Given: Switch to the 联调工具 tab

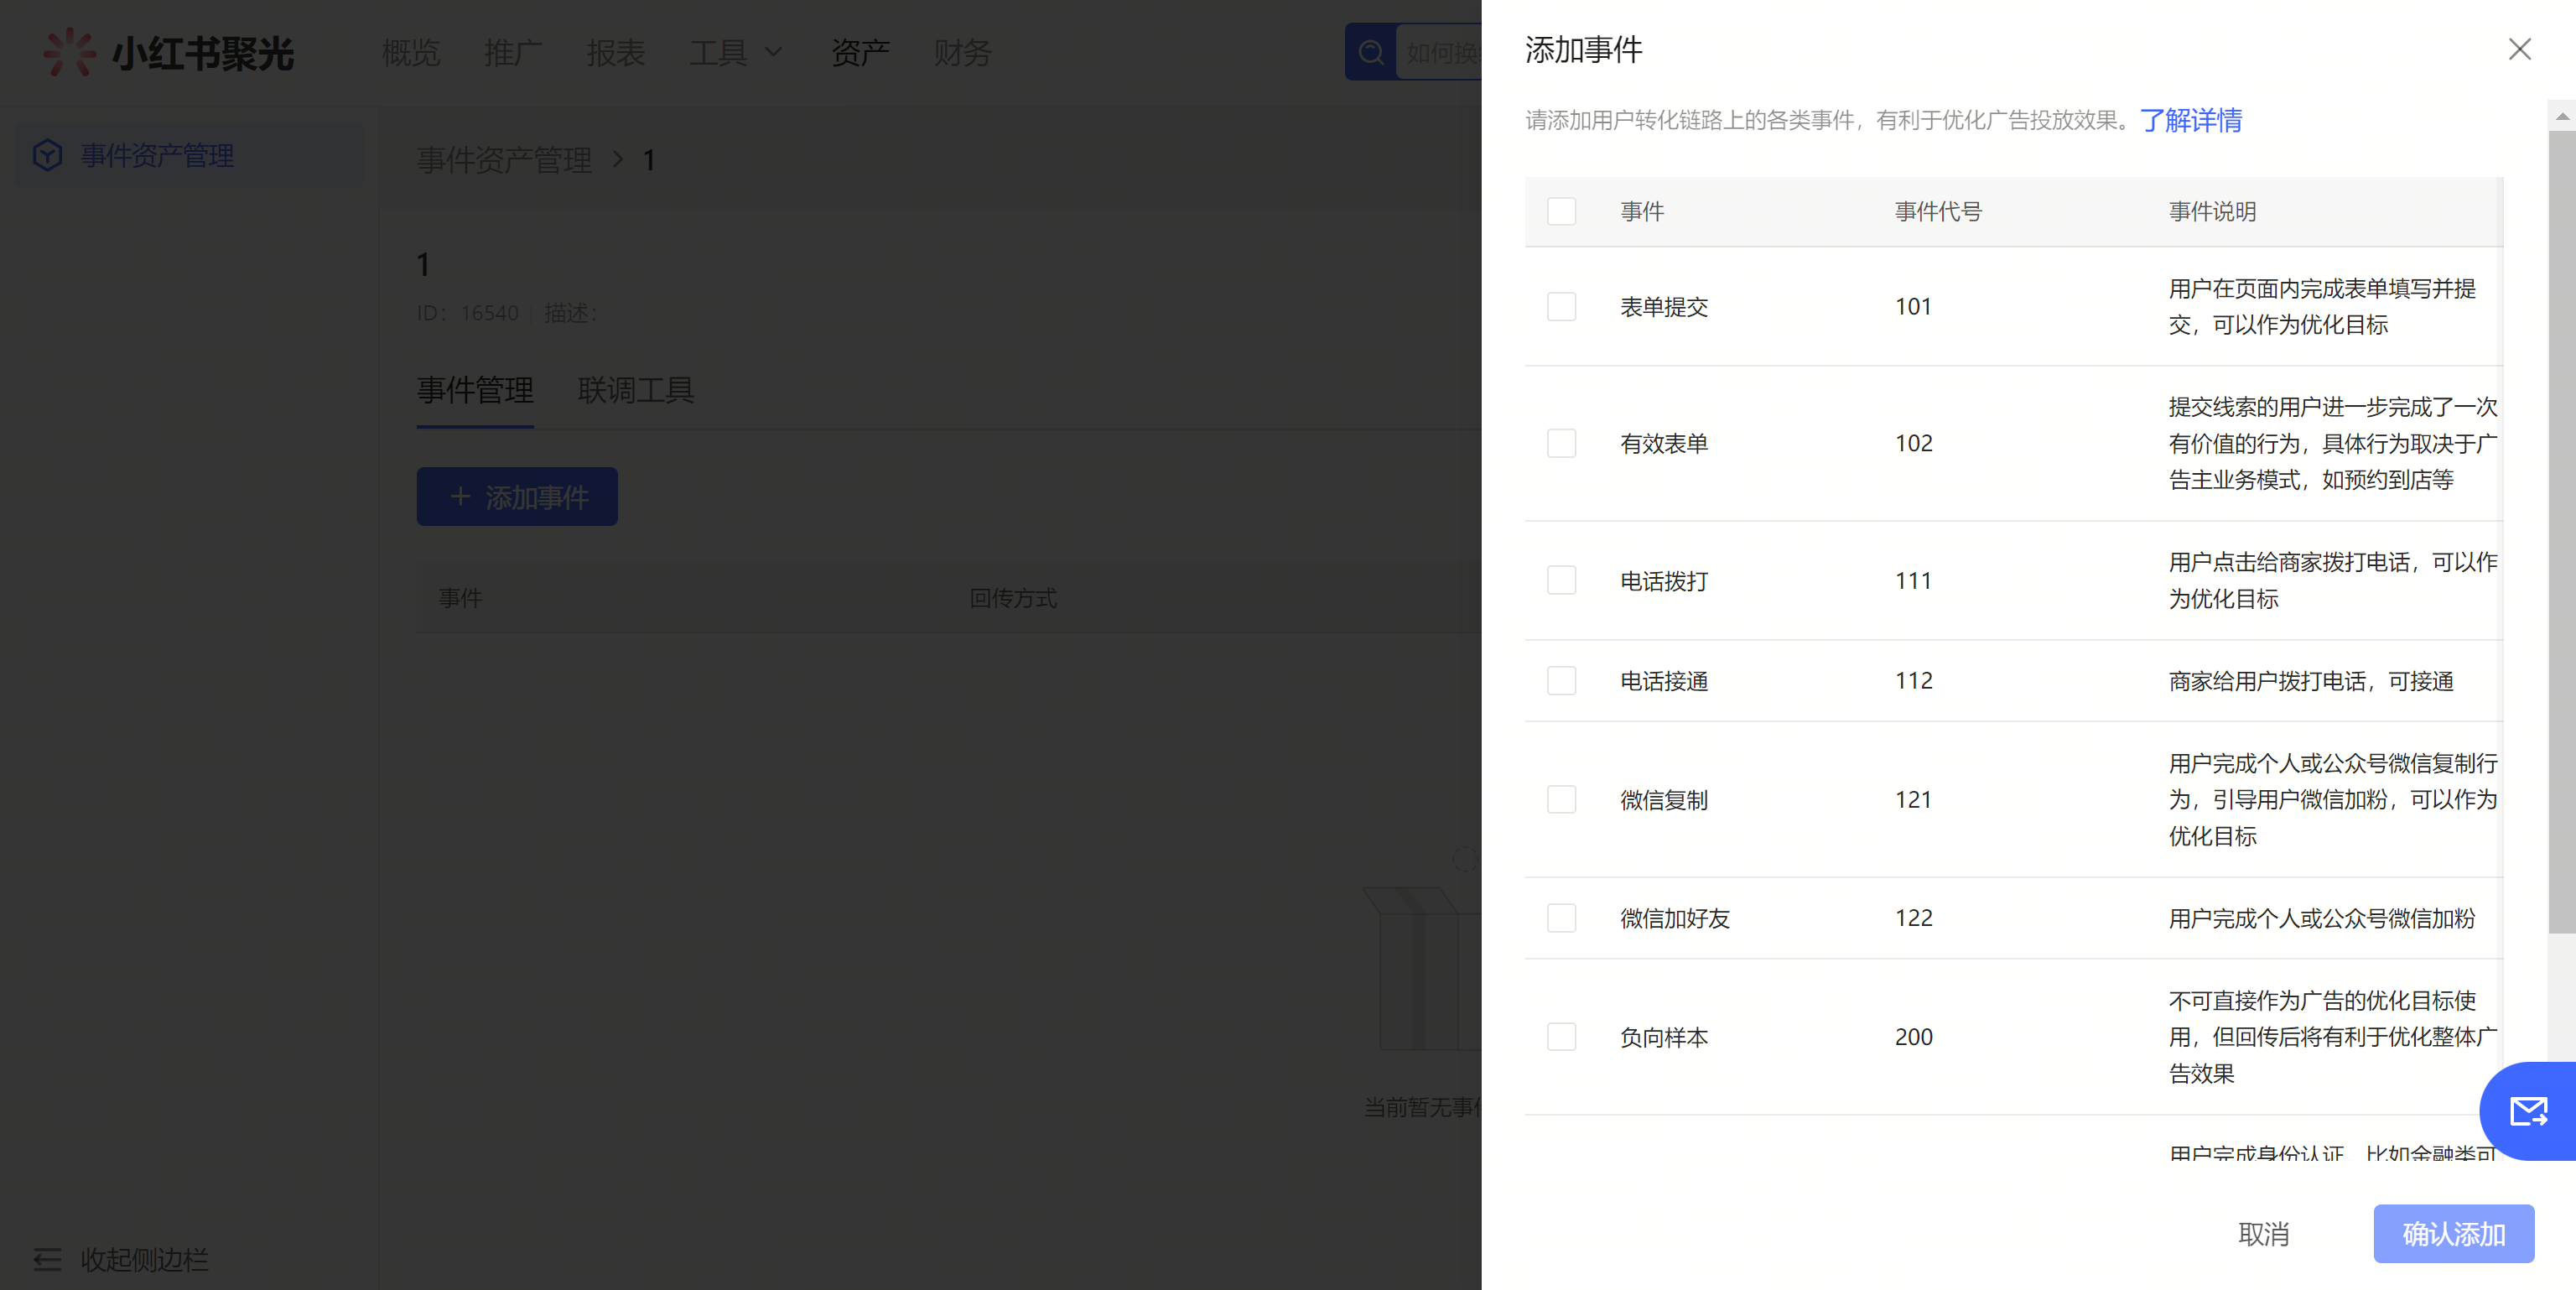Looking at the screenshot, I should (635, 390).
